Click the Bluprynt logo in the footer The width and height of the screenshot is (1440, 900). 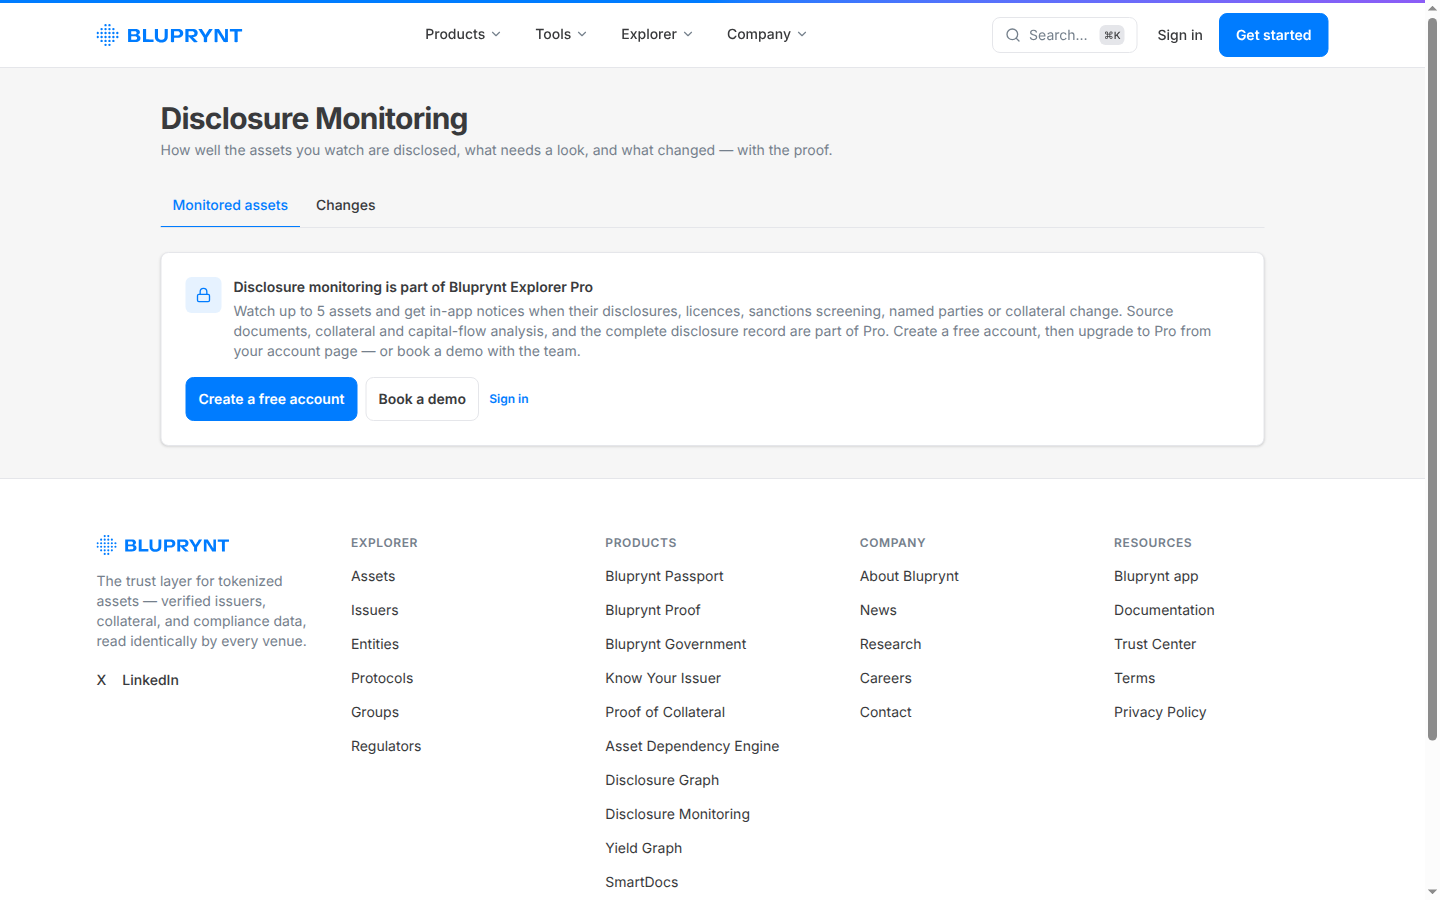[x=163, y=545]
